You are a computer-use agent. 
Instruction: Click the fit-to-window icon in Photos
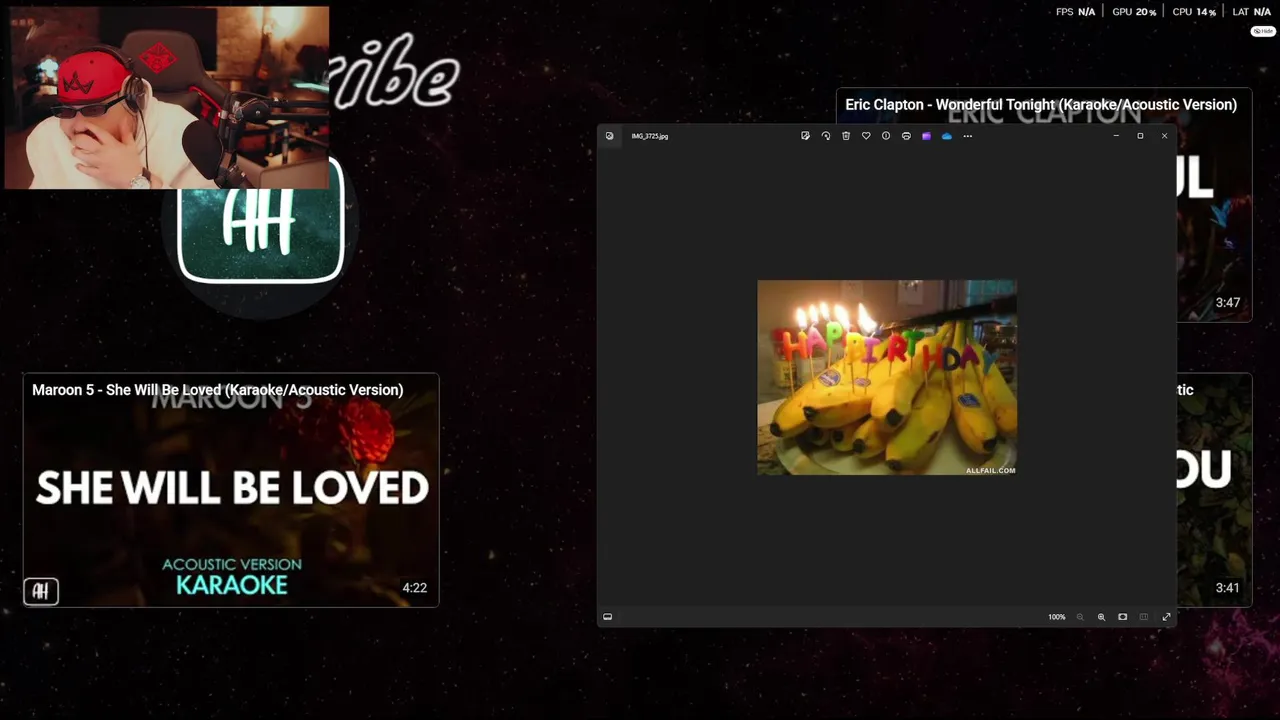[x=1123, y=617]
